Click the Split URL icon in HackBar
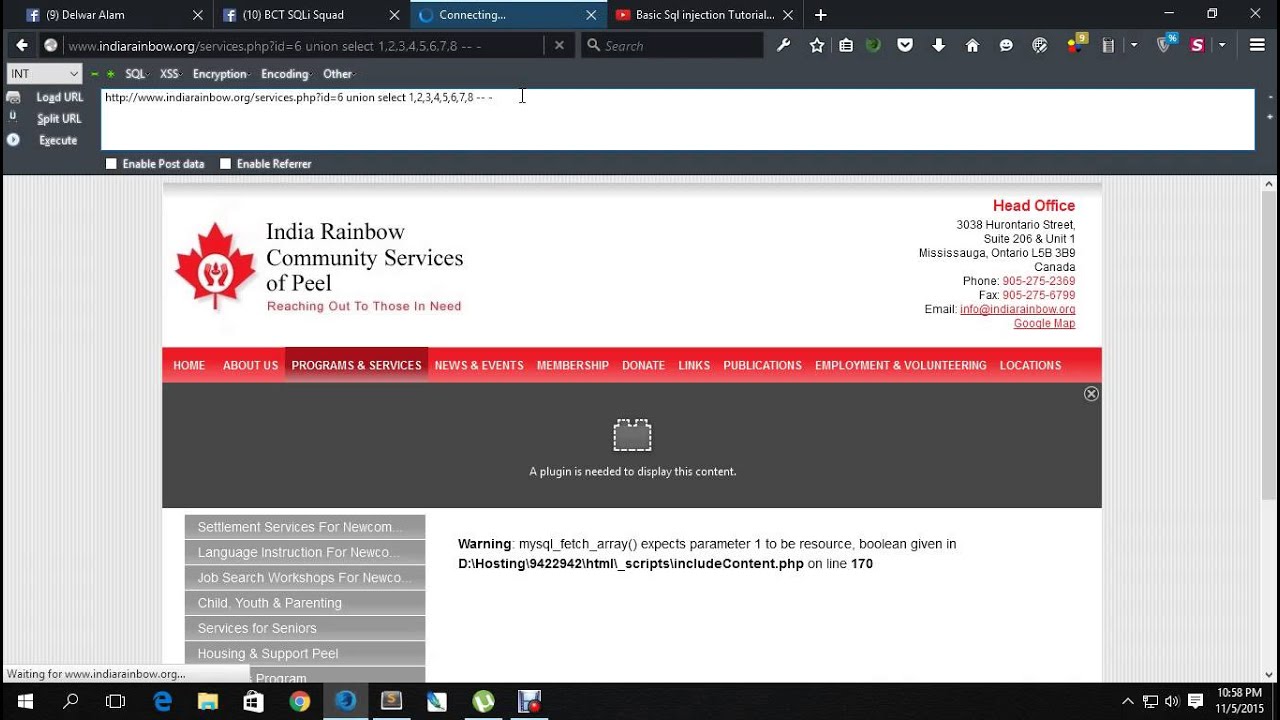The image size is (1280, 720). pos(13,117)
